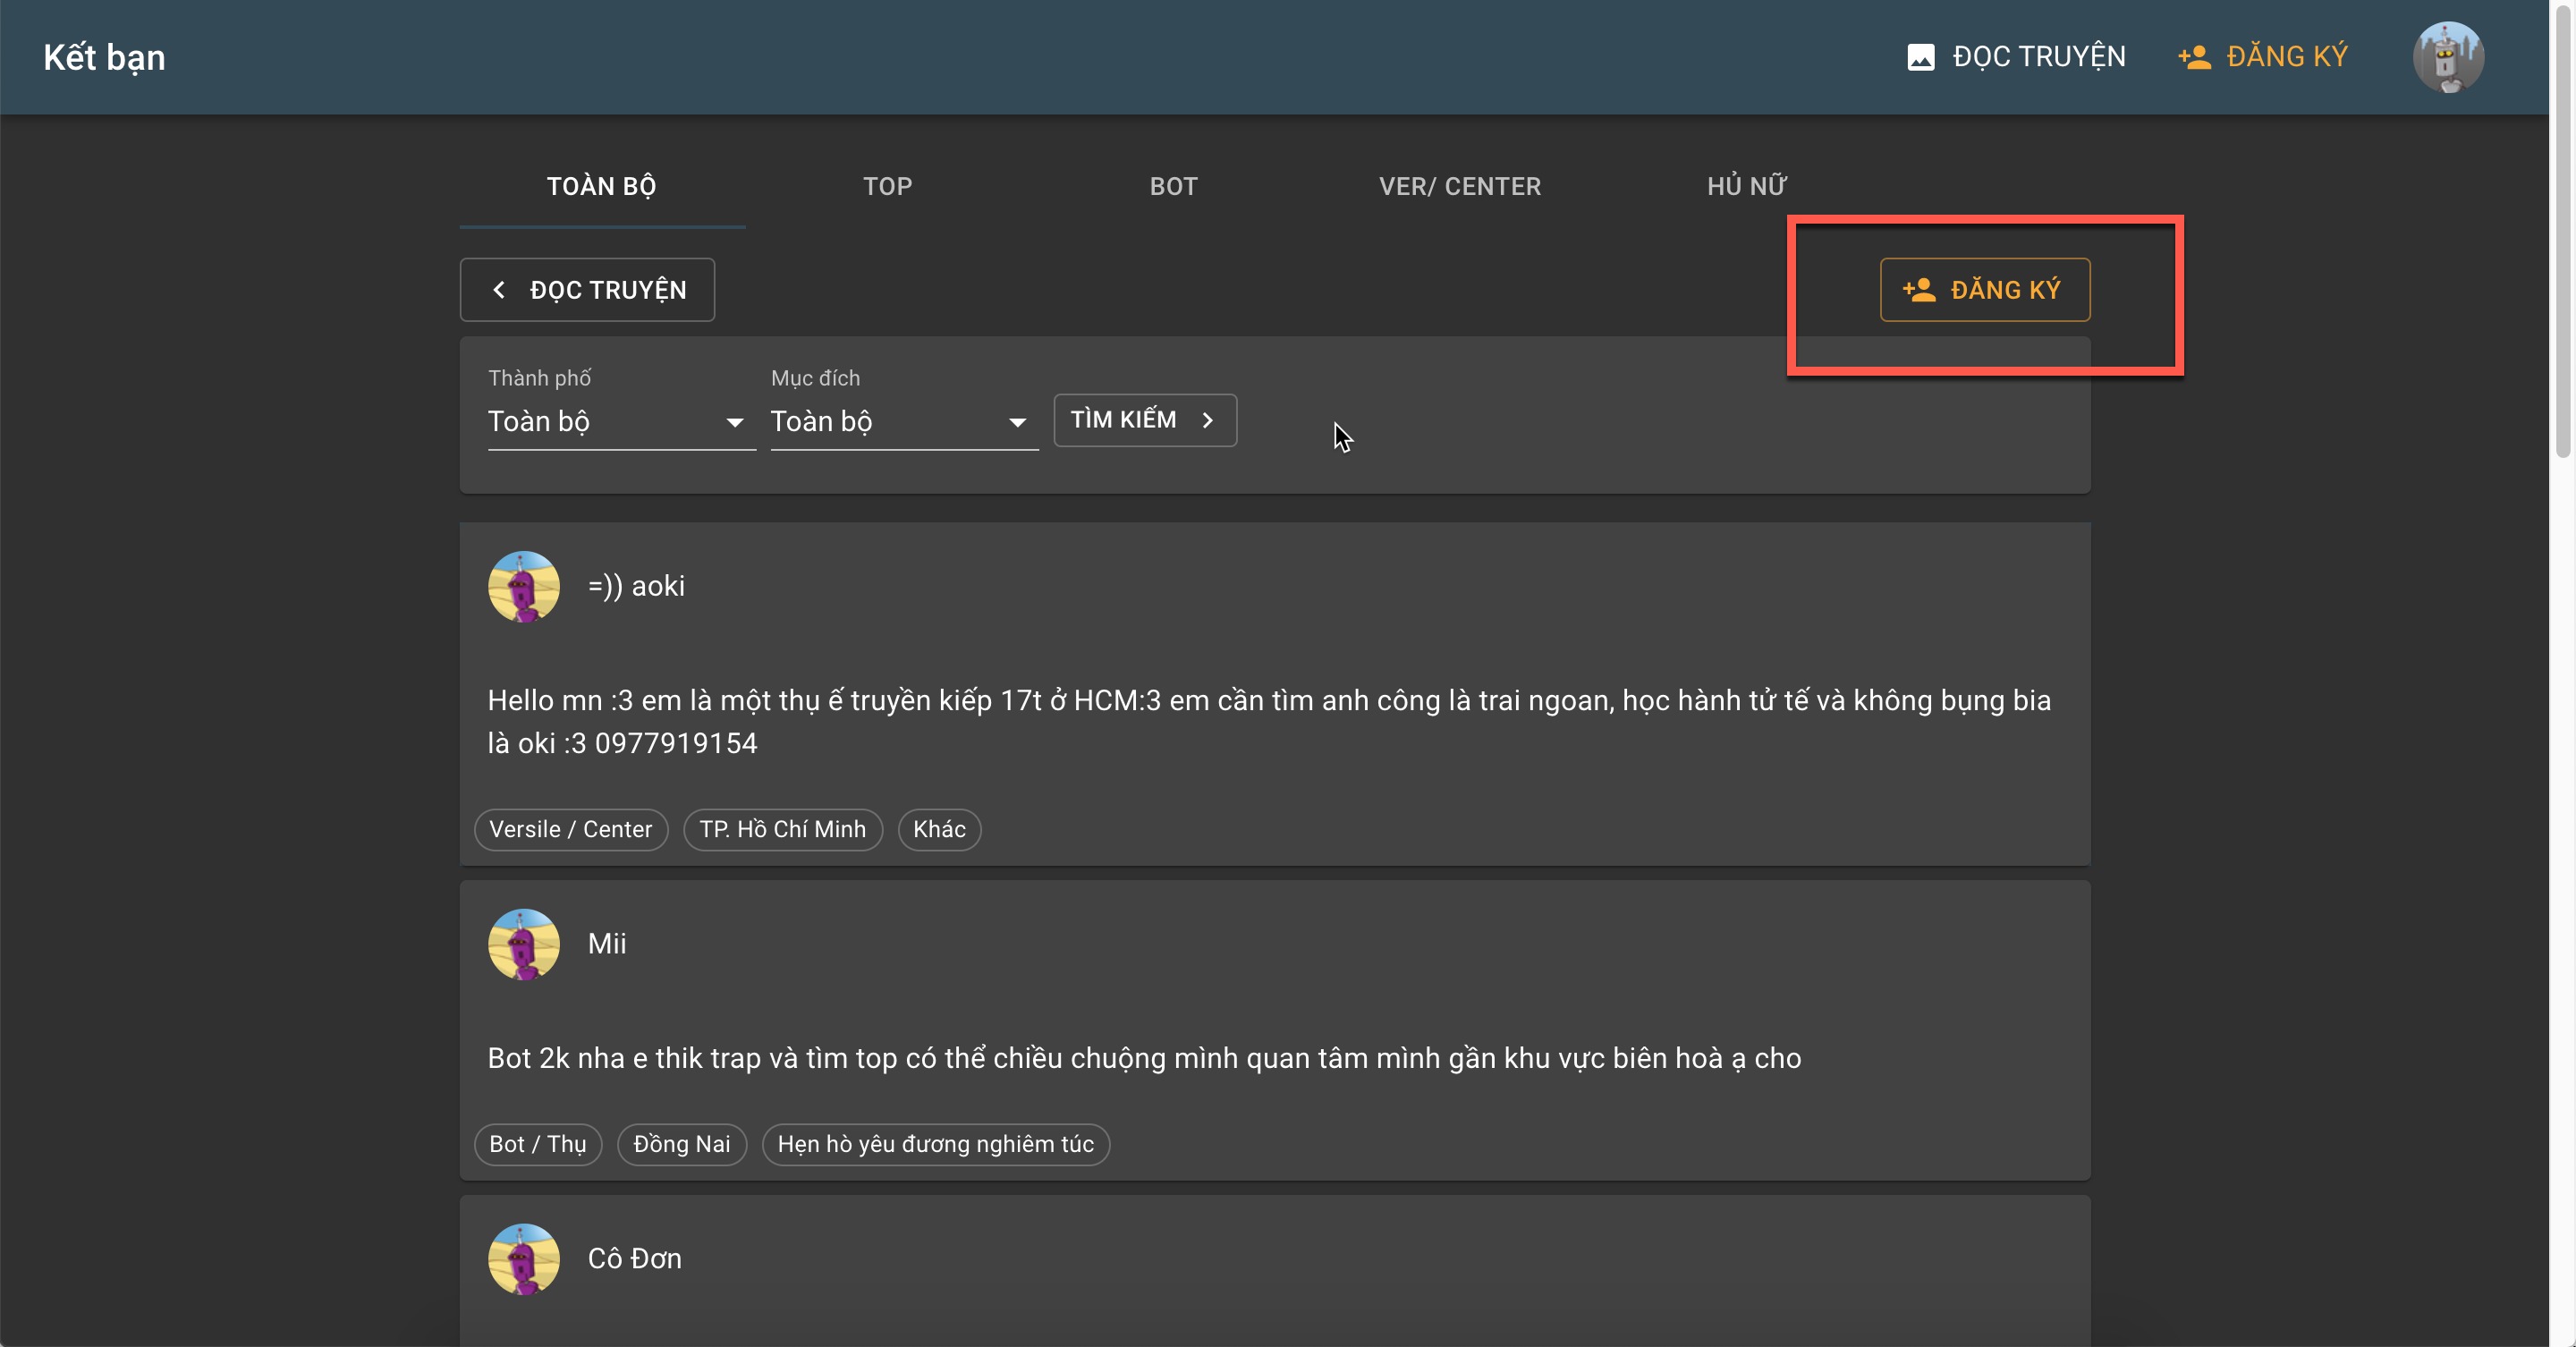Switch to the TOP tab
2576x1347 pixels.
click(888, 186)
